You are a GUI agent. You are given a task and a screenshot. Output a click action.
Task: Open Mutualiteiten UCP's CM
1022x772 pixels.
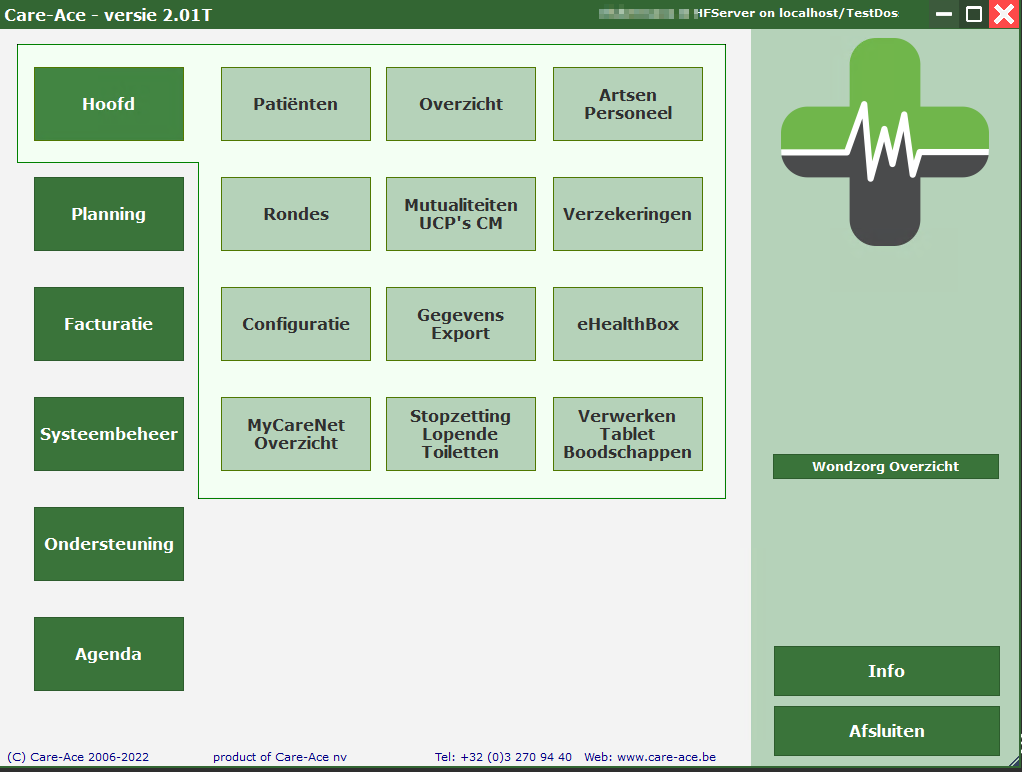point(461,214)
